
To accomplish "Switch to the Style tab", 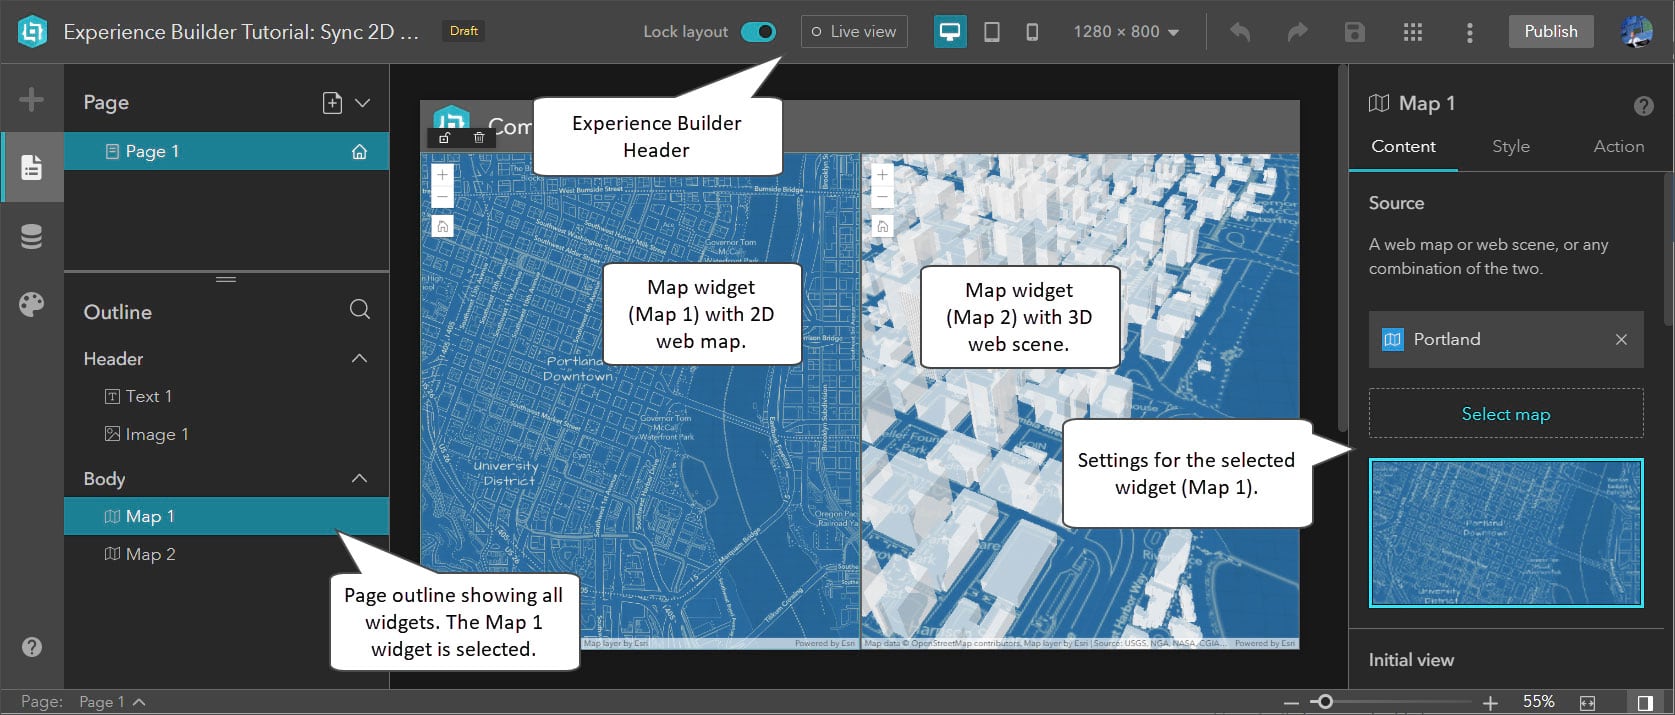I will [x=1510, y=147].
